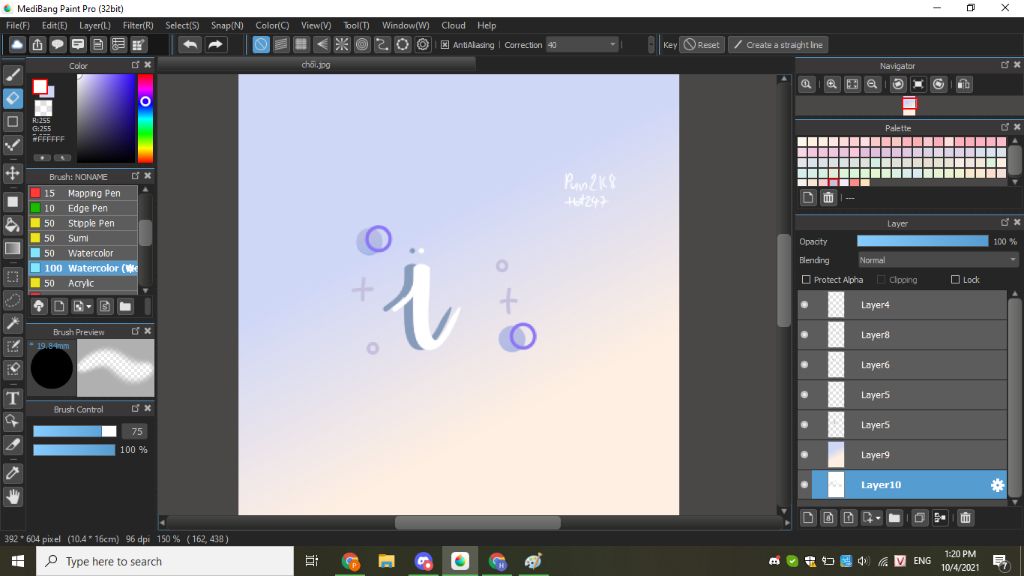Viewport: 1024px width, 576px height.
Task: Select the Magic Wand tool
Action: tap(12, 323)
